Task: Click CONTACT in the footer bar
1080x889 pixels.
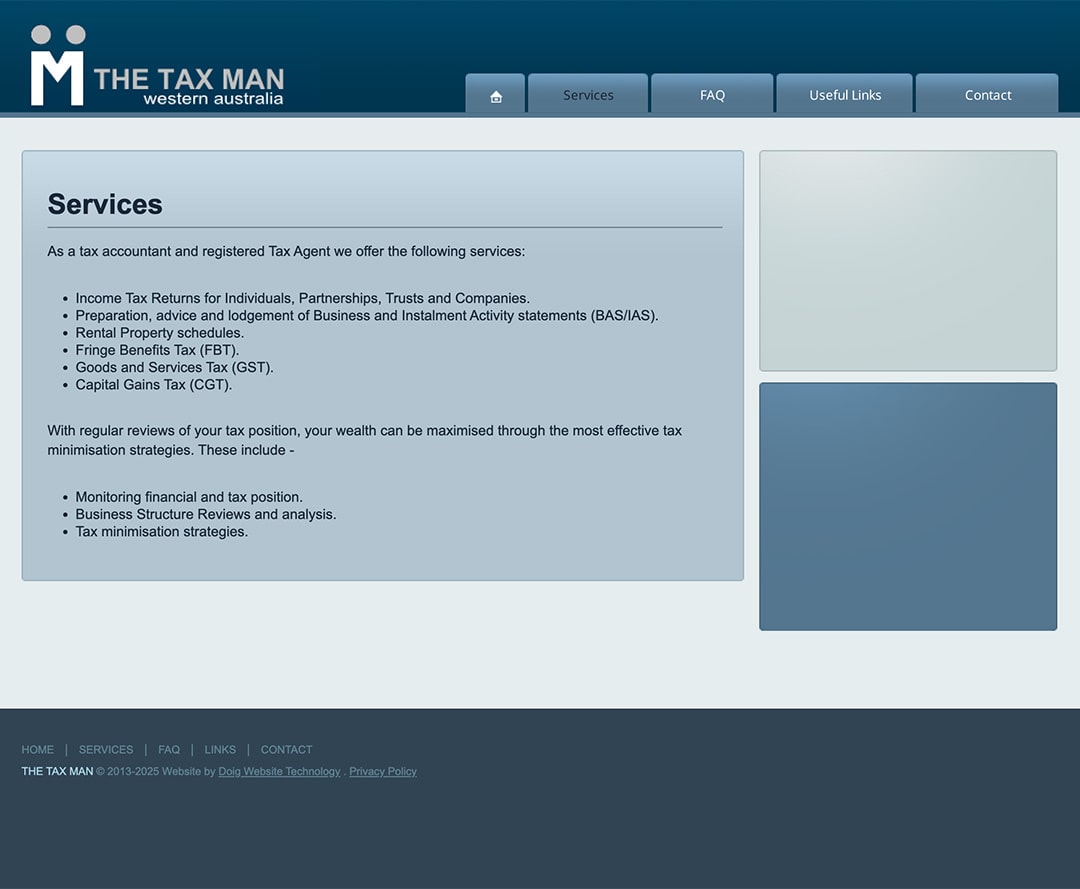Action: coord(286,749)
